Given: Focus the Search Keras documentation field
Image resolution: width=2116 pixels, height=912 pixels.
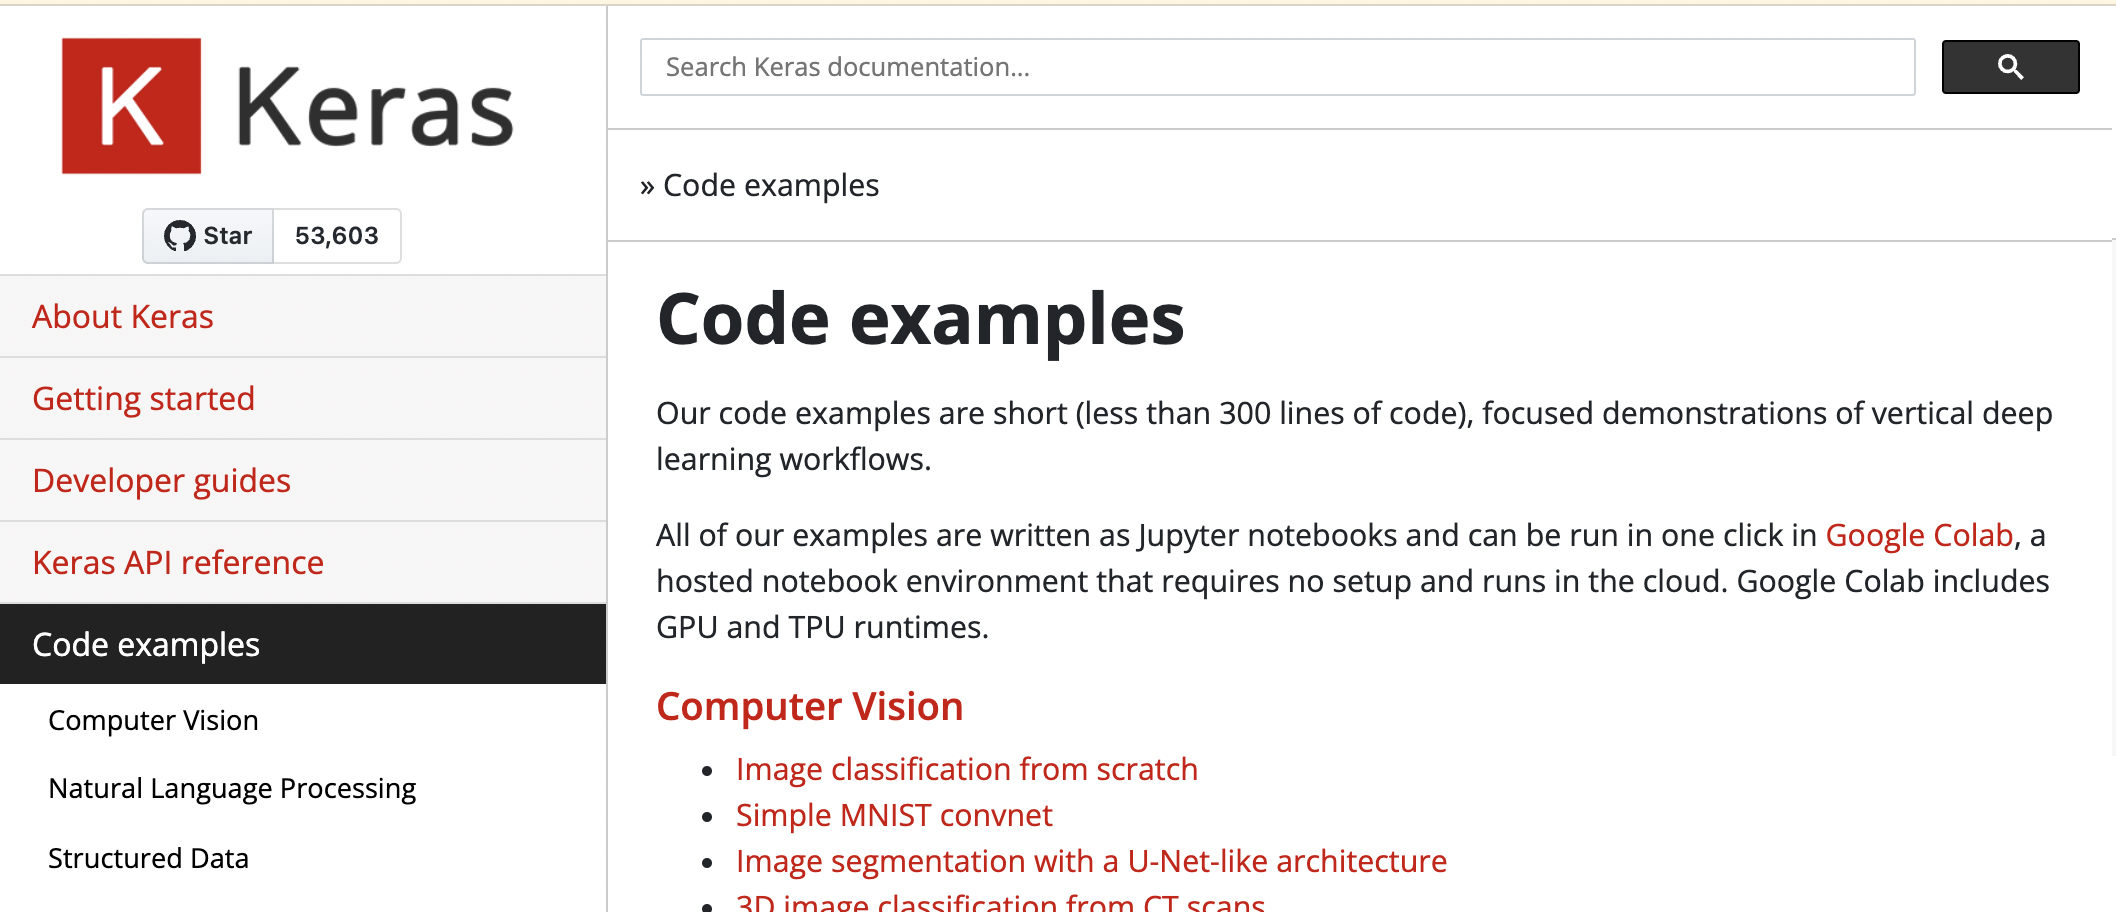Looking at the screenshot, I should [1276, 67].
